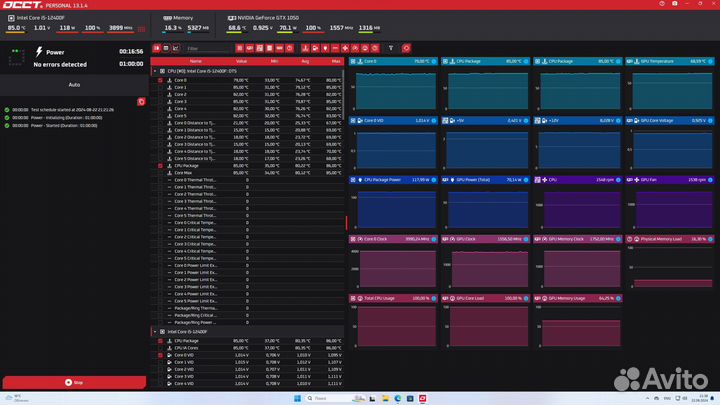Image resolution: width=720 pixels, height=405 pixels.
Task: Click the GPU Power (Total) graph header
Action: pyautogui.click(x=485, y=180)
